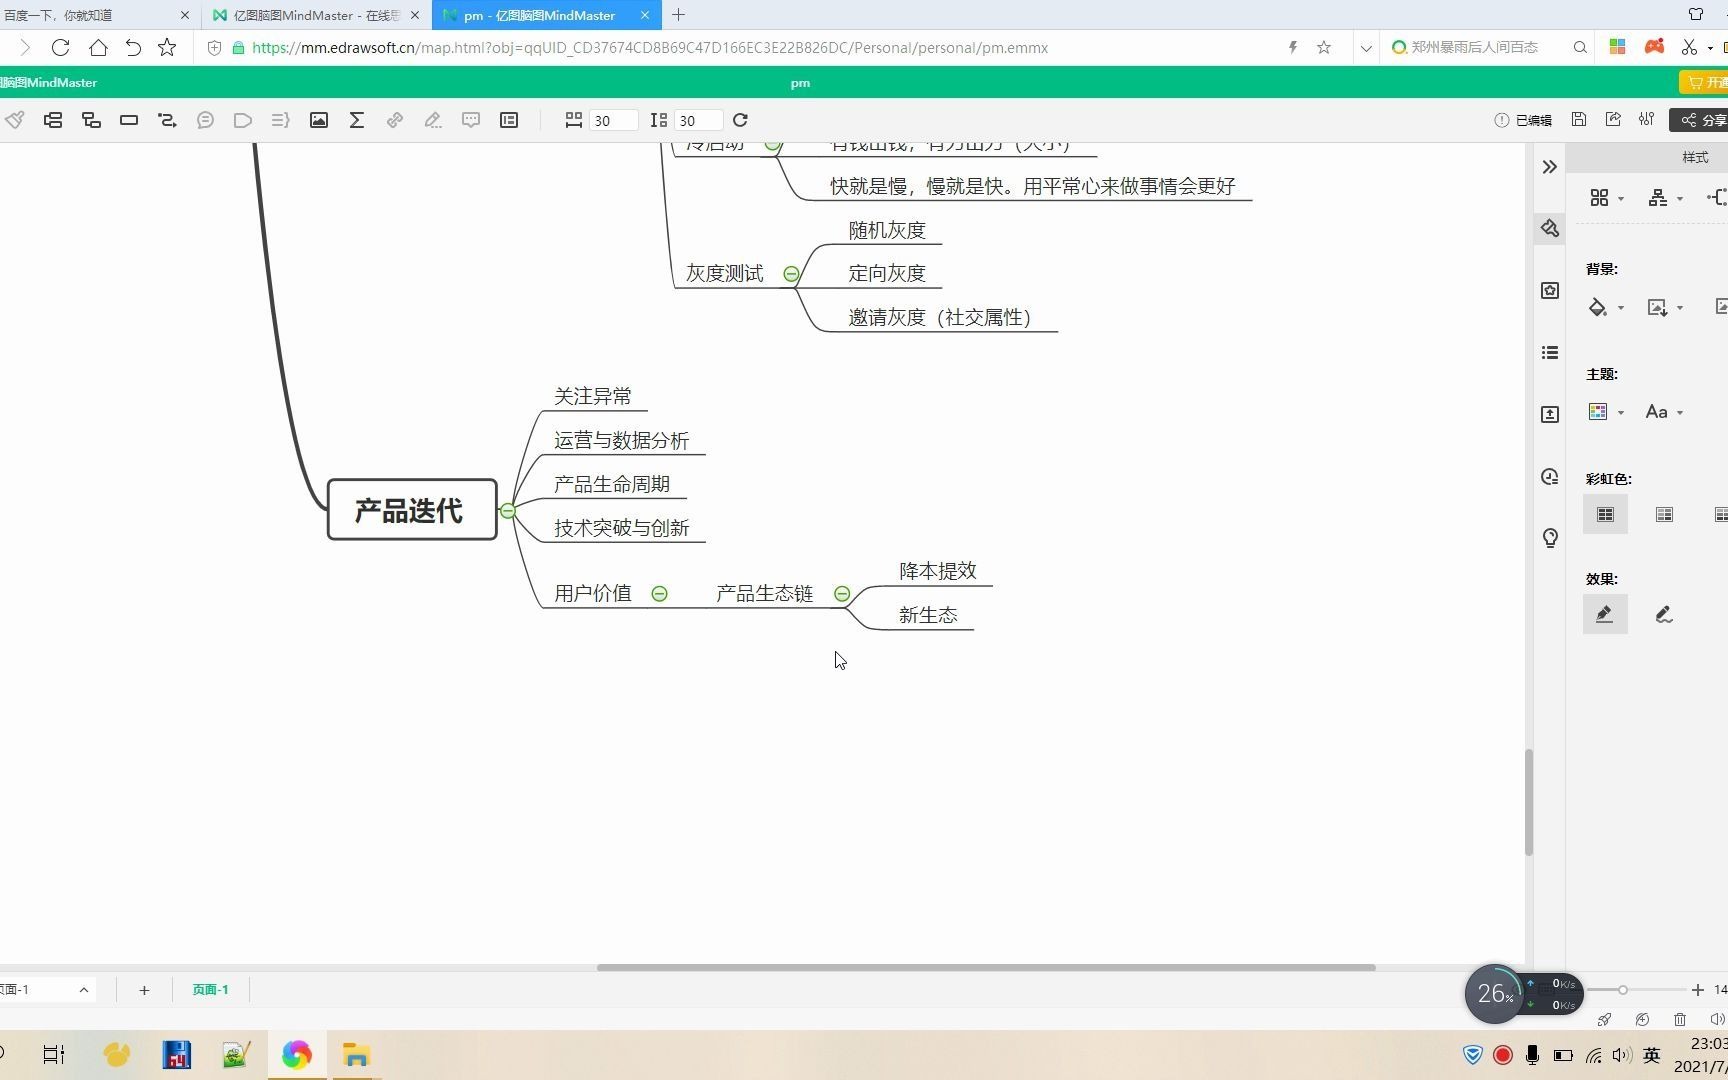
Task: Open the lightbulb tips panel in the sidebar
Action: pyautogui.click(x=1550, y=538)
